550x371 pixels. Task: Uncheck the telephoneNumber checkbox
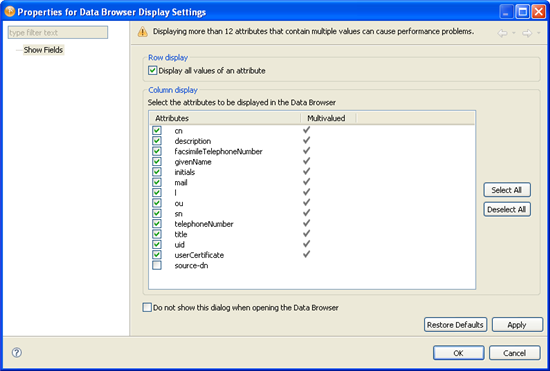157,224
